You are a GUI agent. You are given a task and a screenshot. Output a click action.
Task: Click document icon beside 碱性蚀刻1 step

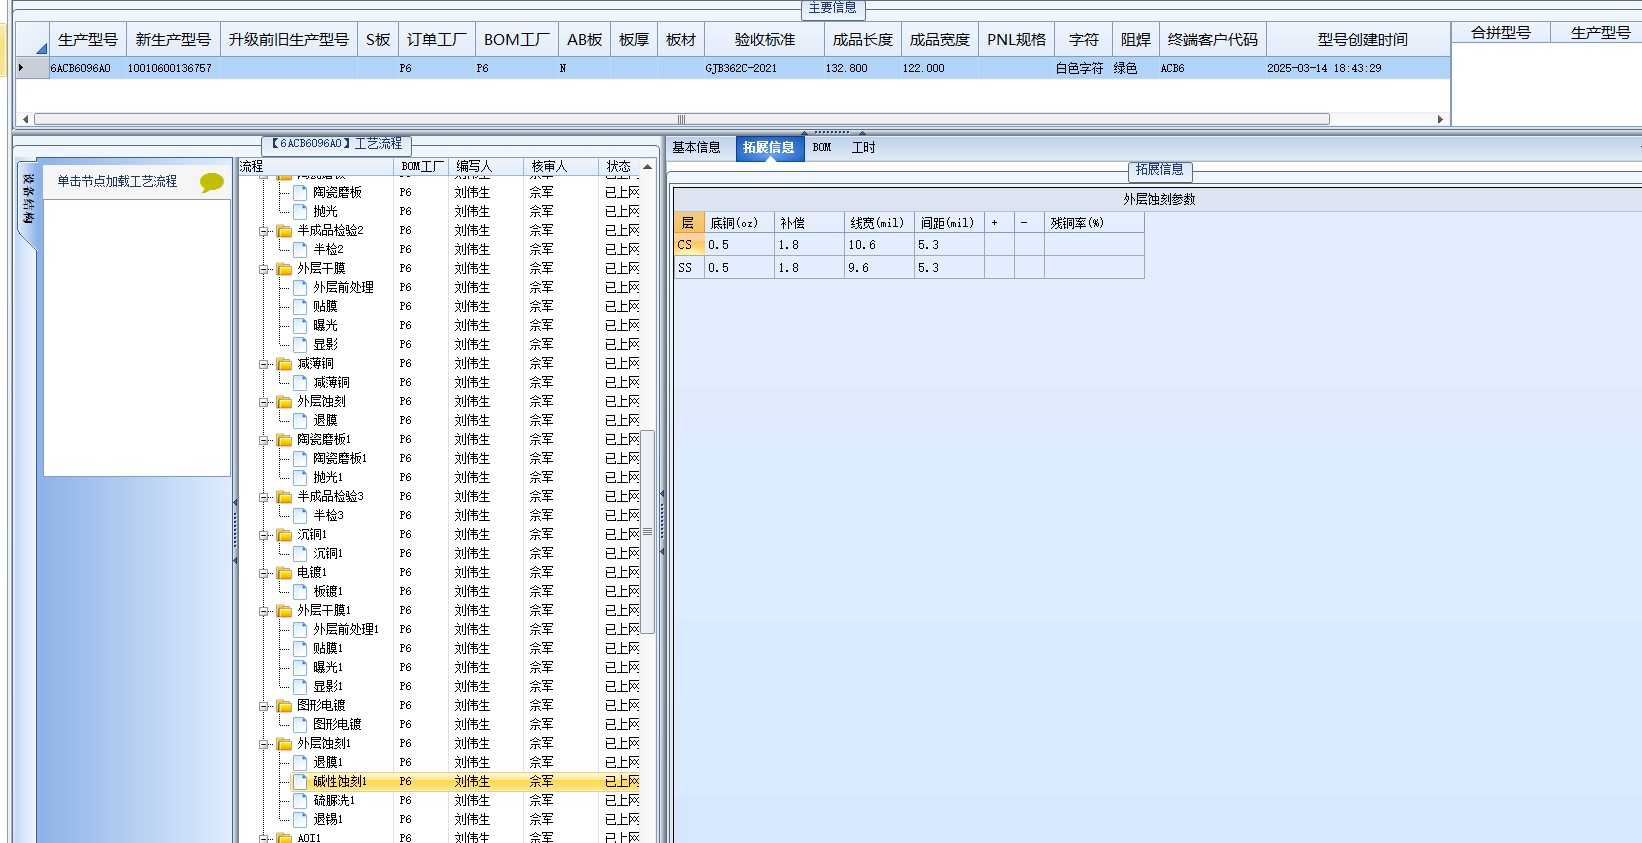300,781
